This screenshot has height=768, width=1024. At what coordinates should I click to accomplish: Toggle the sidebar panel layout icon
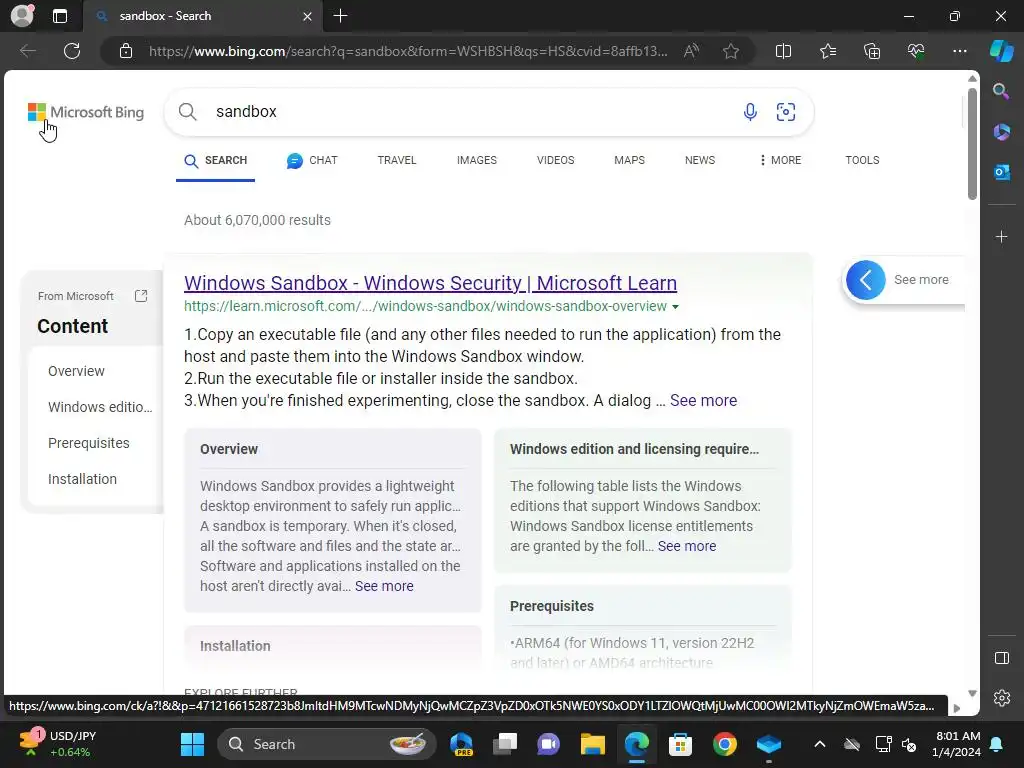point(1002,658)
